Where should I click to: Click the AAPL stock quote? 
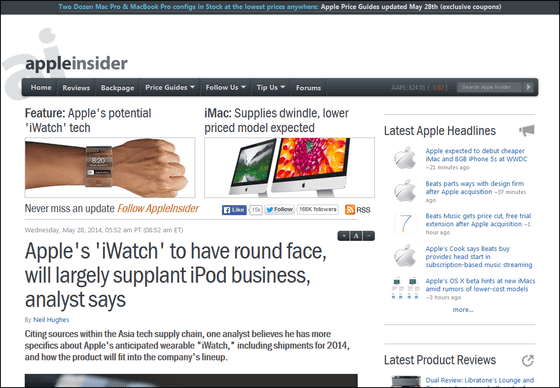419,88
